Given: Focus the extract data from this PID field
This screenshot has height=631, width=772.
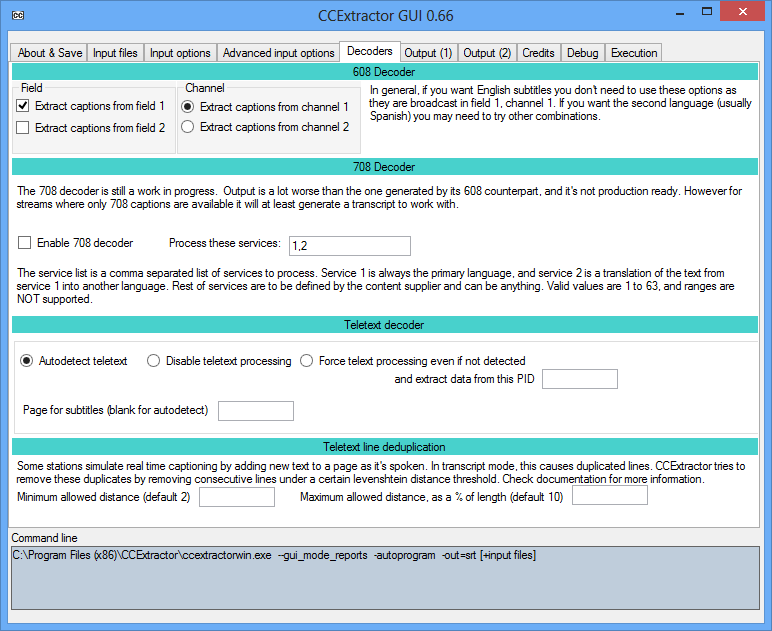Looking at the screenshot, I should [x=579, y=379].
